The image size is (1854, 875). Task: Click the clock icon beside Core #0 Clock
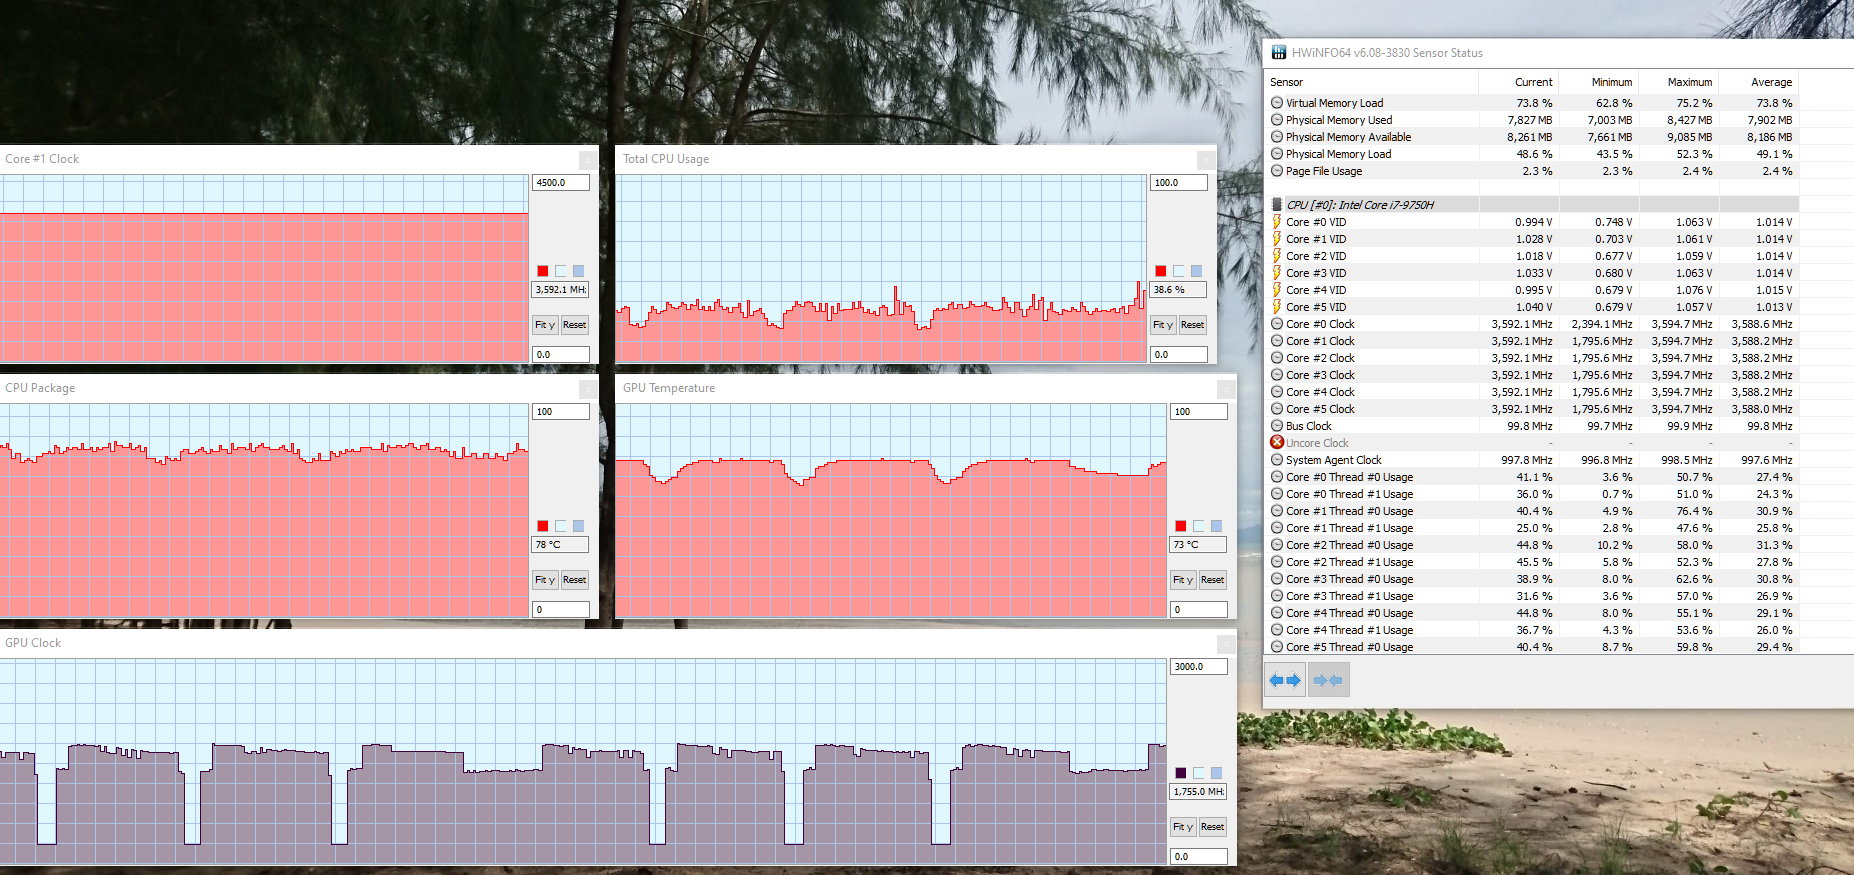[x=1277, y=324]
